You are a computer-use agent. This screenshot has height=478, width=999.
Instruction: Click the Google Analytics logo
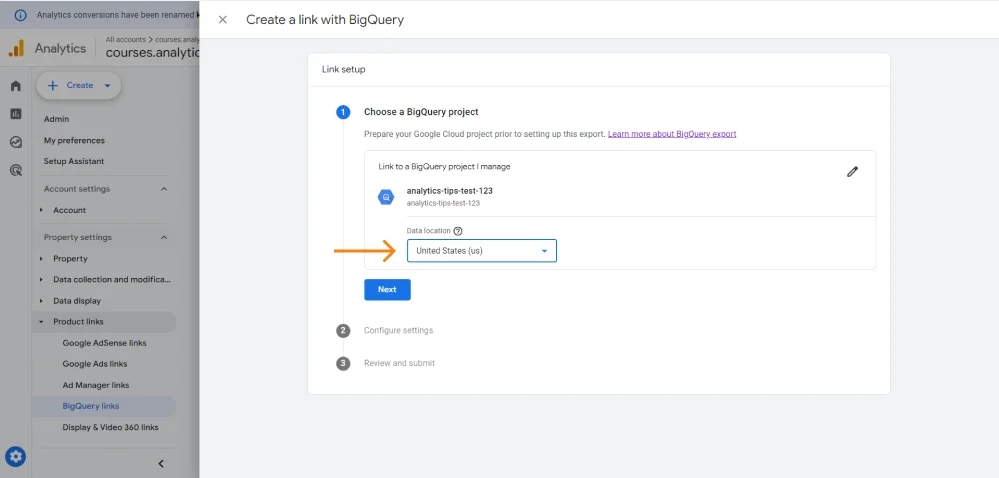(x=16, y=48)
